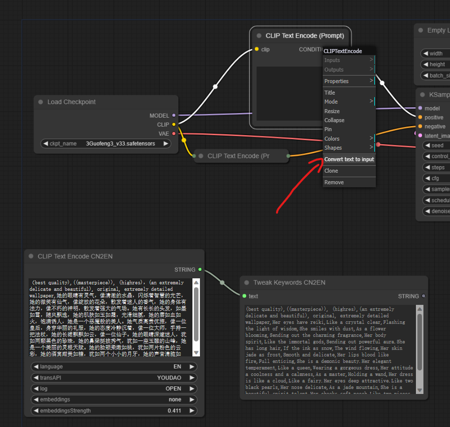Collapse the Empty Latent node via its dot
Screen dimensions: 450x427
pos(421,30)
